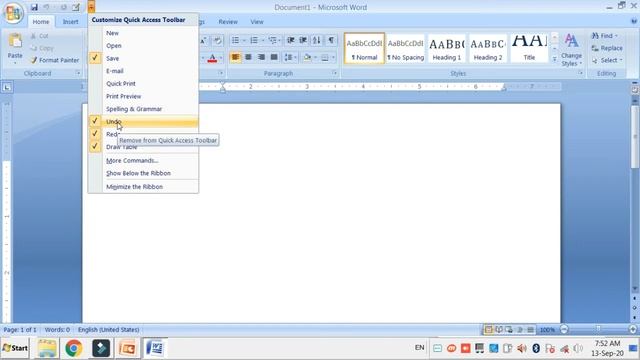This screenshot has height=360, width=640.
Task: Click the Numbering list icon
Action: pyautogui.click(x=254, y=40)
